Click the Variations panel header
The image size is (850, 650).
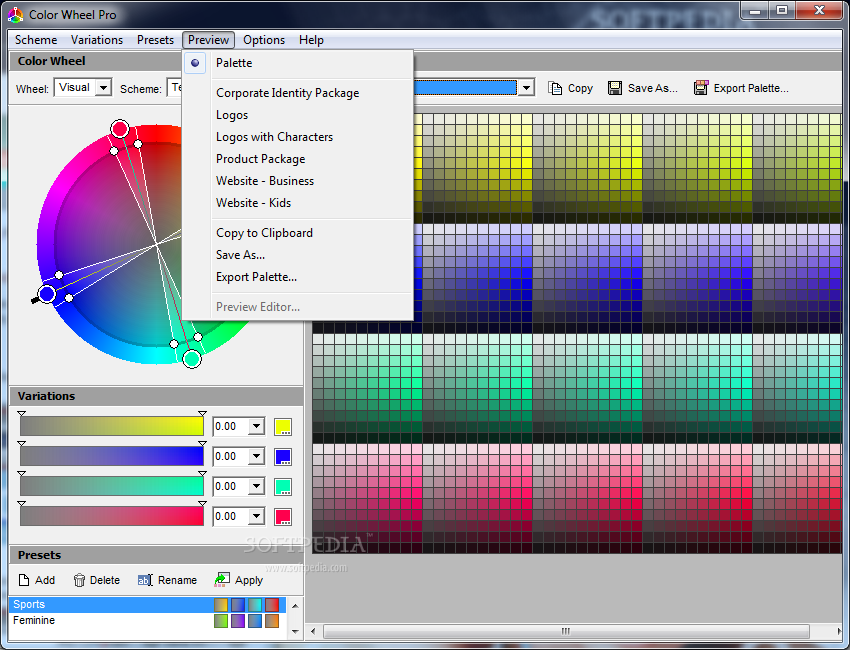coord(156,396)
